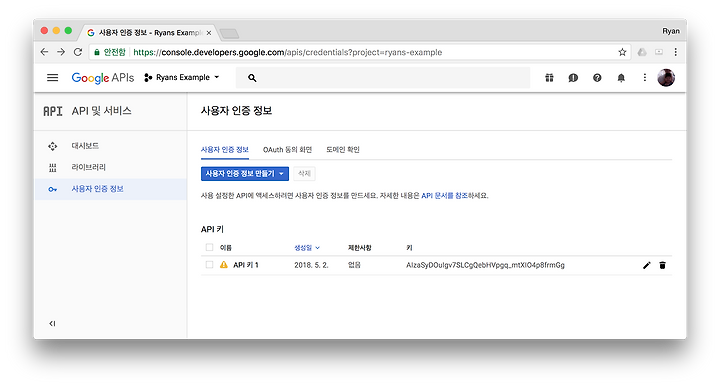Click the 제한사항 column header

(x=360, y=248)
